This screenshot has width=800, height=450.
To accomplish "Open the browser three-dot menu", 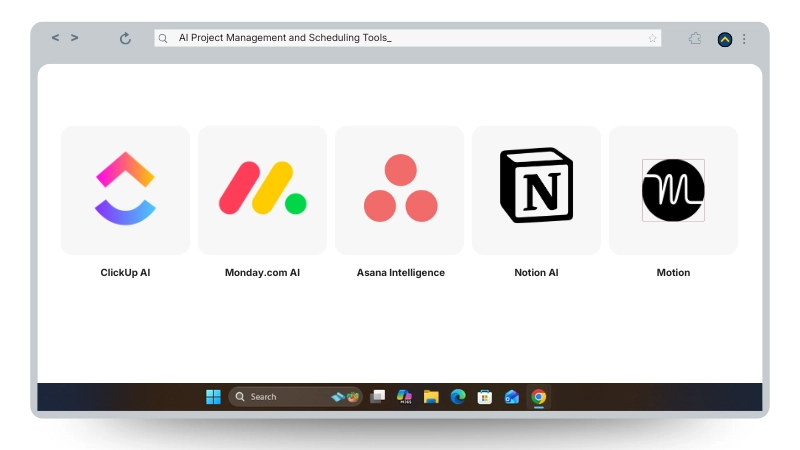I will [x=744, y=39].
